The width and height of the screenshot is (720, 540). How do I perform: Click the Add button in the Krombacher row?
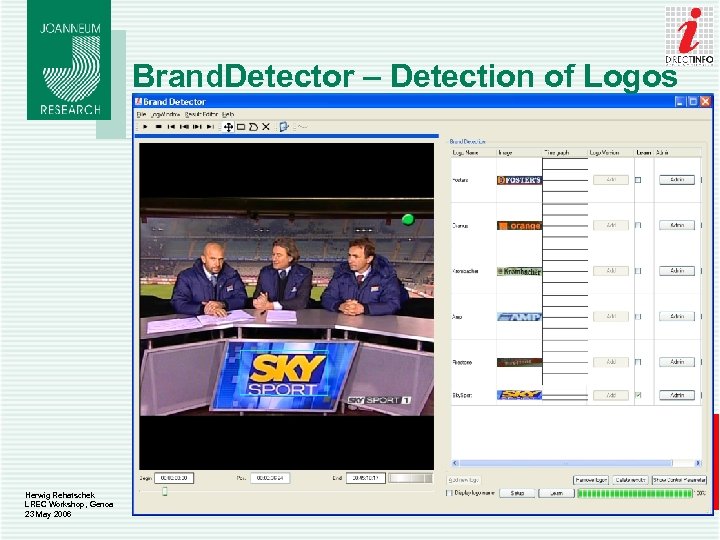(x=611, y=271)
